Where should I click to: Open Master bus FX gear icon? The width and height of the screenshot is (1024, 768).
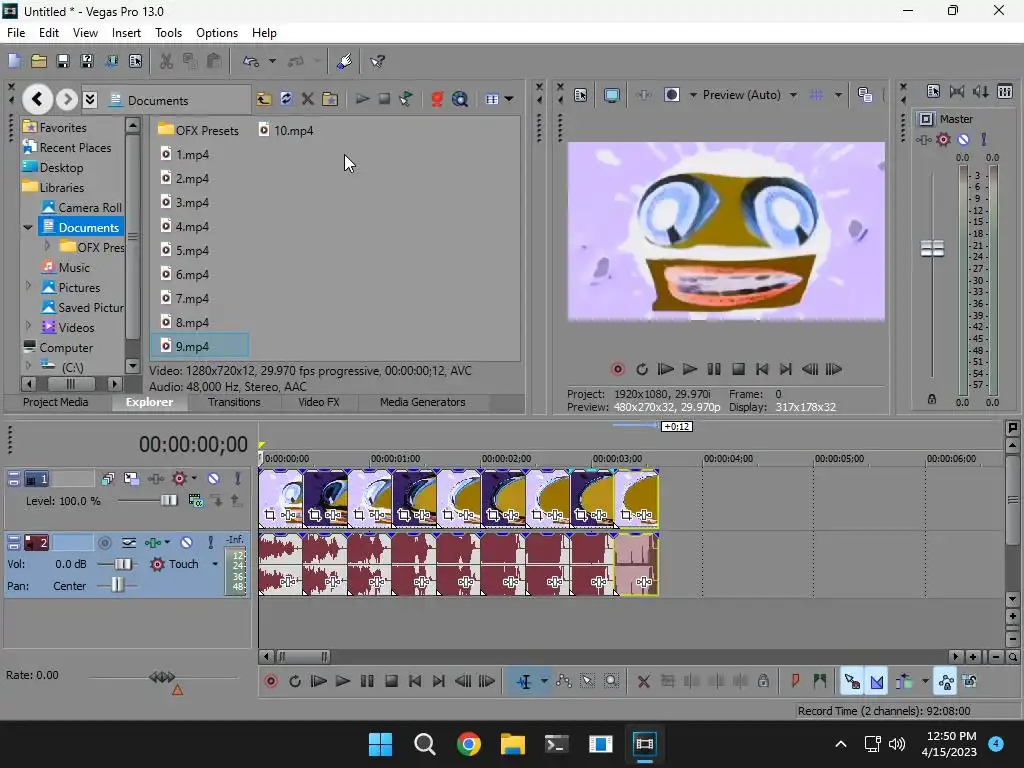pos(943,139)
